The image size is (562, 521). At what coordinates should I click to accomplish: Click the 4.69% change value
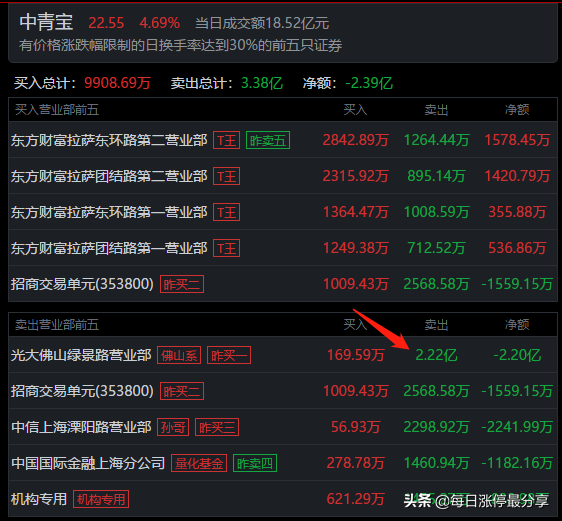(159, 23)
